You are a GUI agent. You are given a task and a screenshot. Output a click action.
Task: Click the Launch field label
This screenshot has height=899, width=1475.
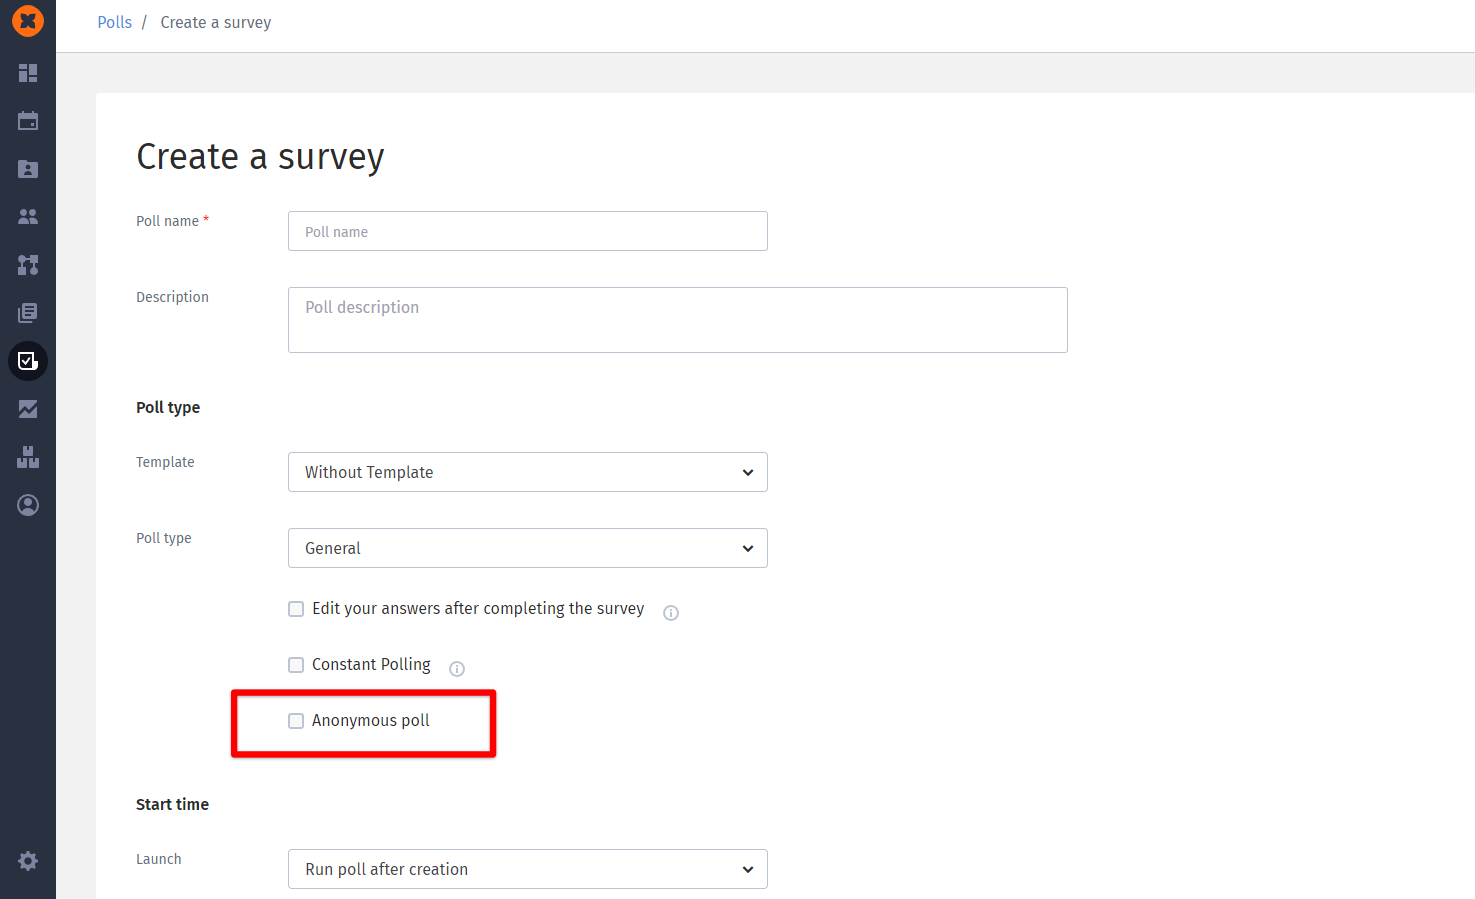click(159, 859)
